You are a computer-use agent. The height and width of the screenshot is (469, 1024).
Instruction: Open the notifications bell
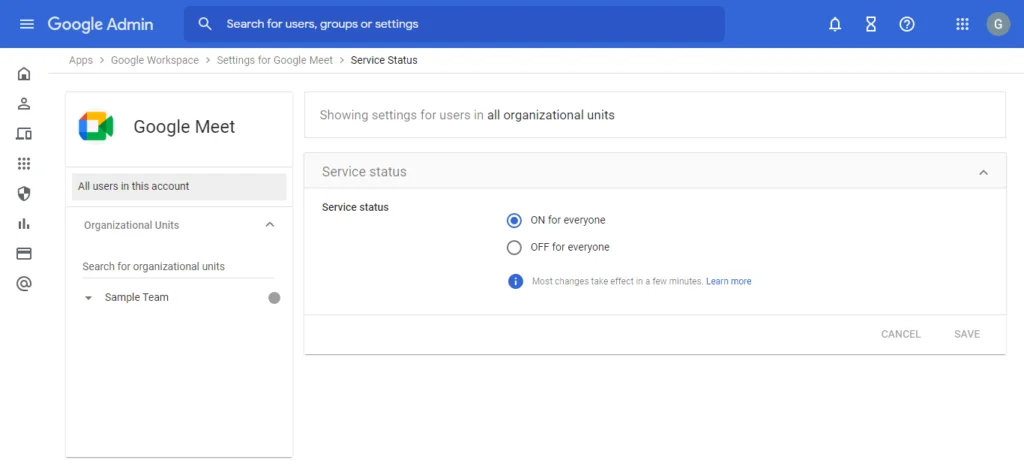(835, 24)
